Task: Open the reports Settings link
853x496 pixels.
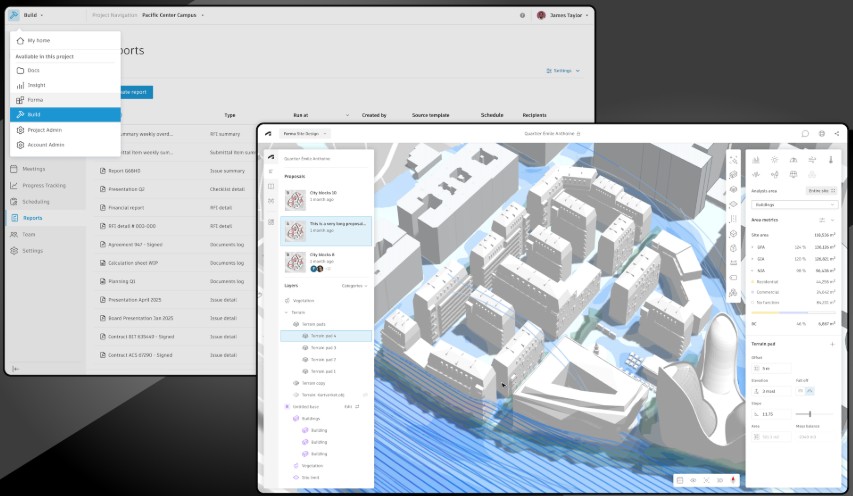Action: 562,71
